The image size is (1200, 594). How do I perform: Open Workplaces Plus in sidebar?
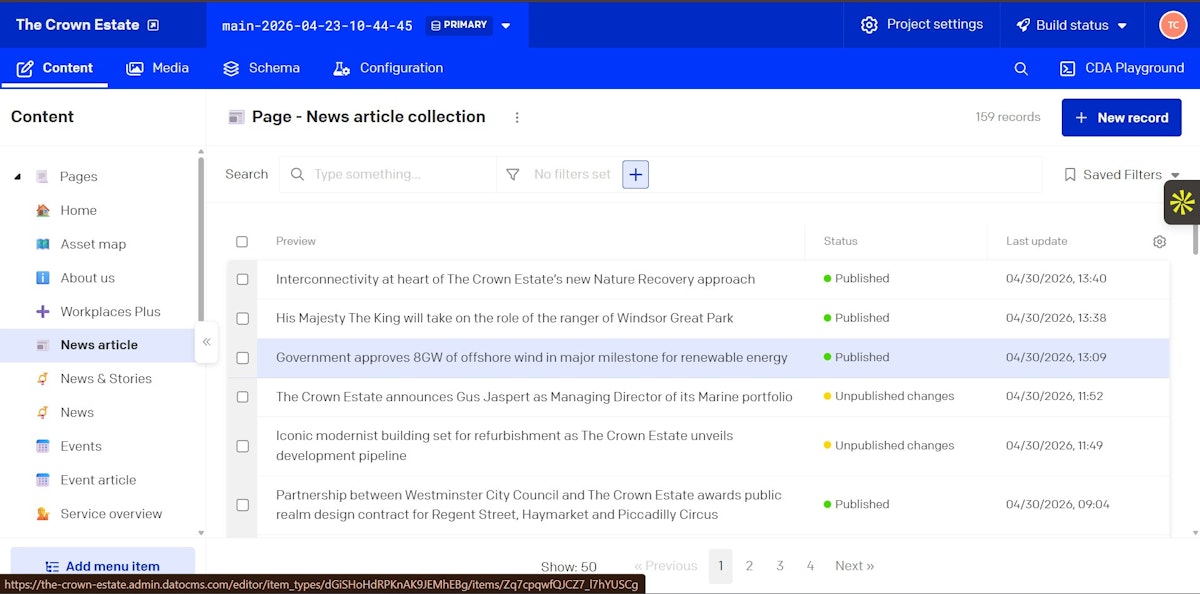click(110, 312)
